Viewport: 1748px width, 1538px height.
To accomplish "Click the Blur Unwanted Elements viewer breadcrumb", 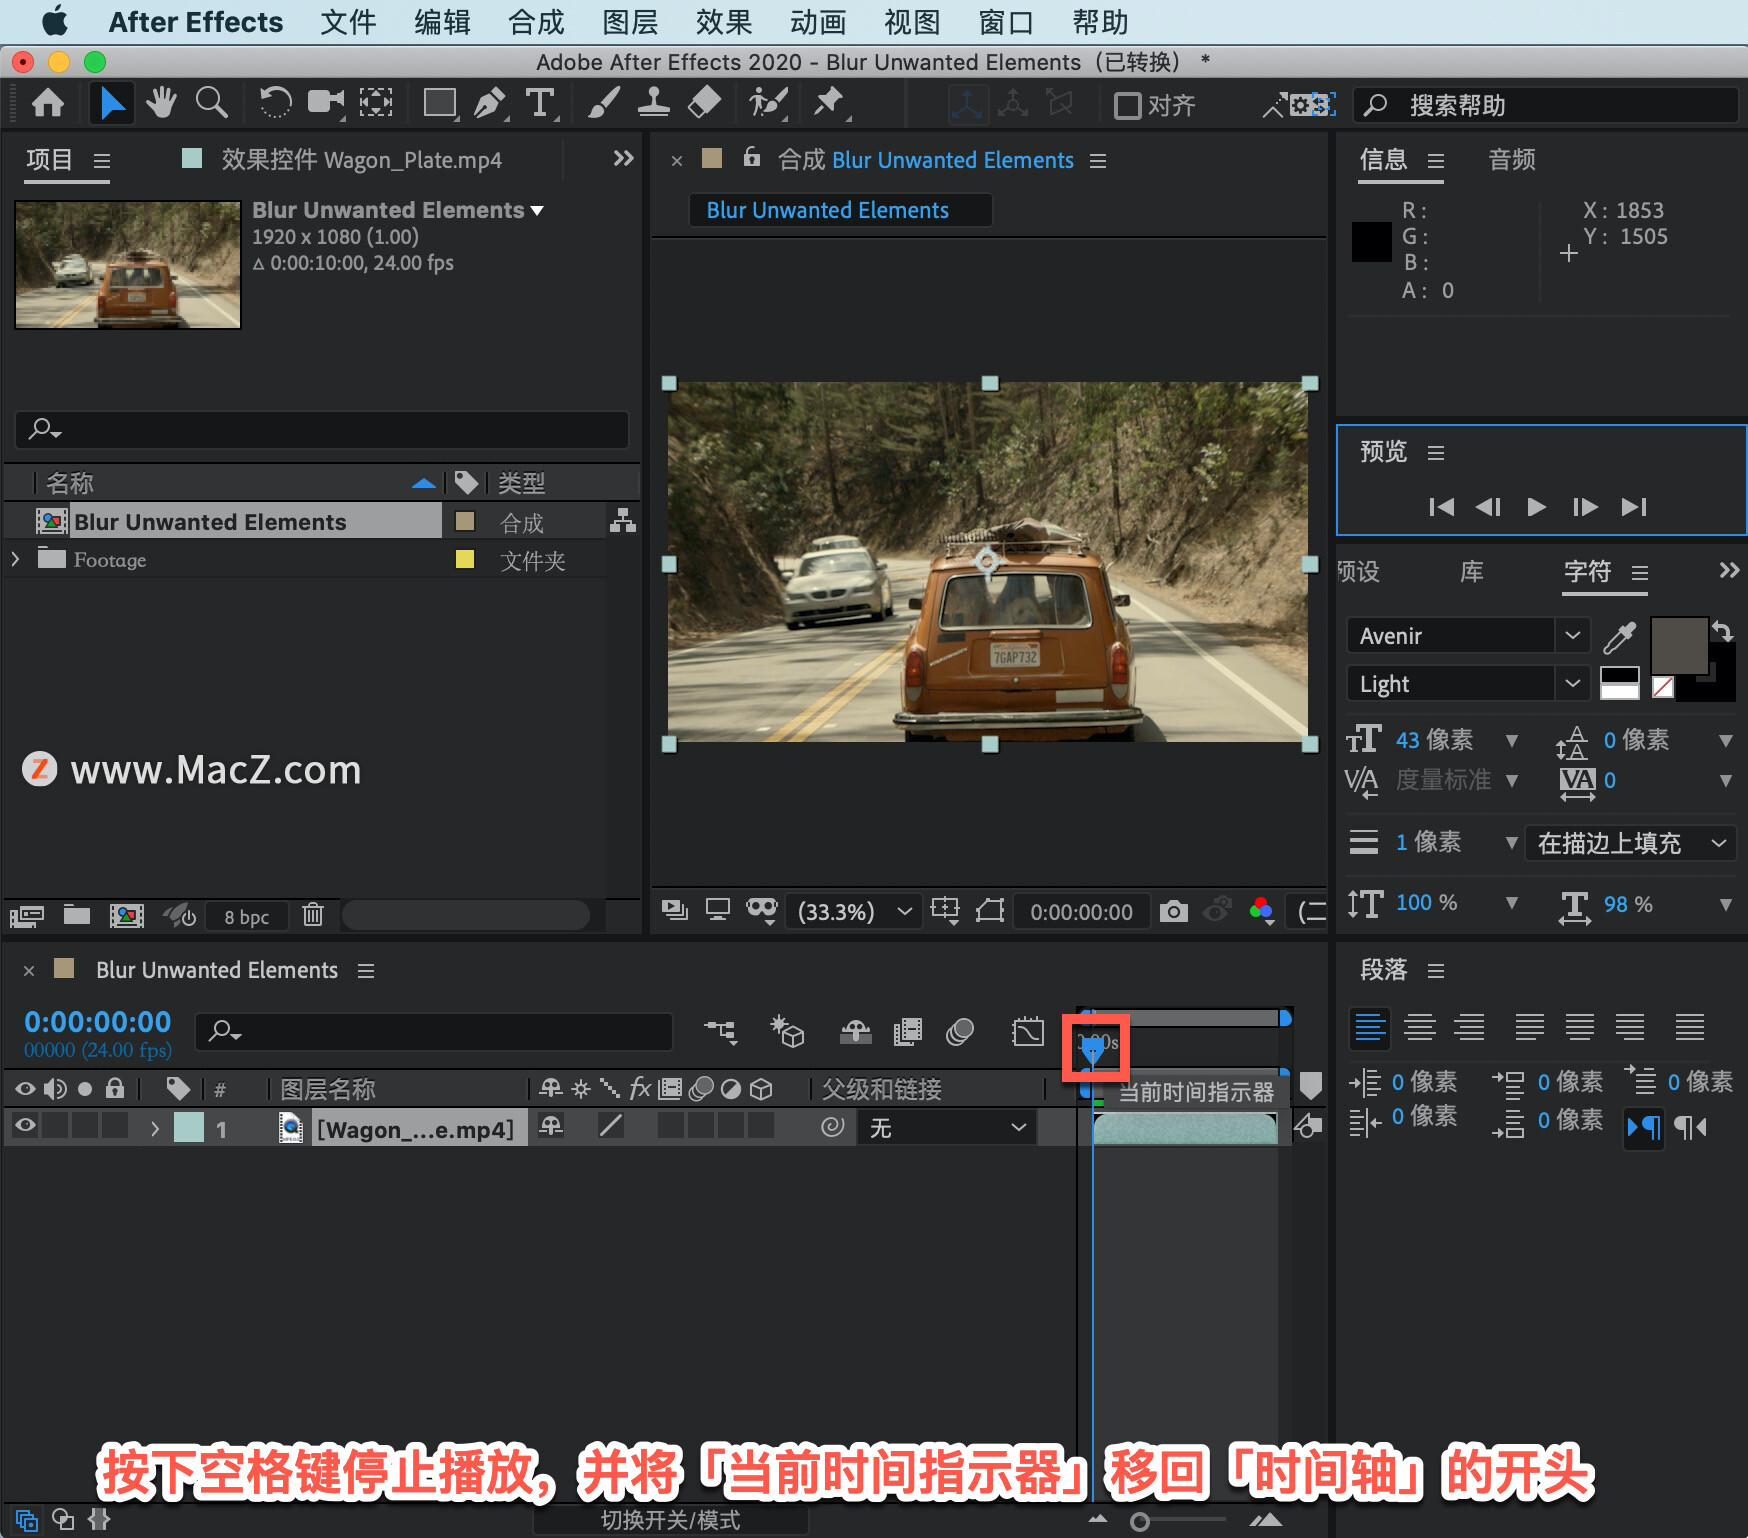I will pos(839,210).
